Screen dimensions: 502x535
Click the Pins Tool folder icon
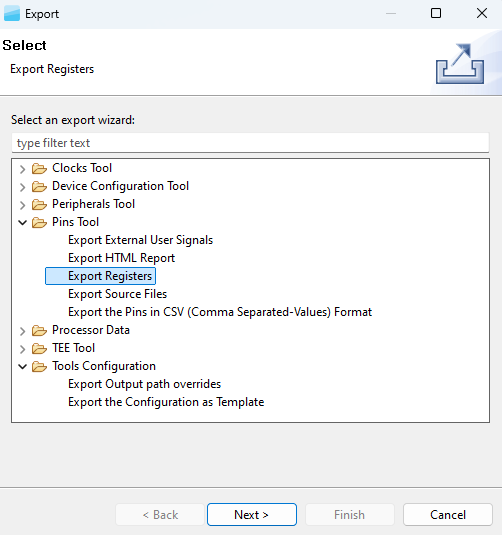pos(39,223)
